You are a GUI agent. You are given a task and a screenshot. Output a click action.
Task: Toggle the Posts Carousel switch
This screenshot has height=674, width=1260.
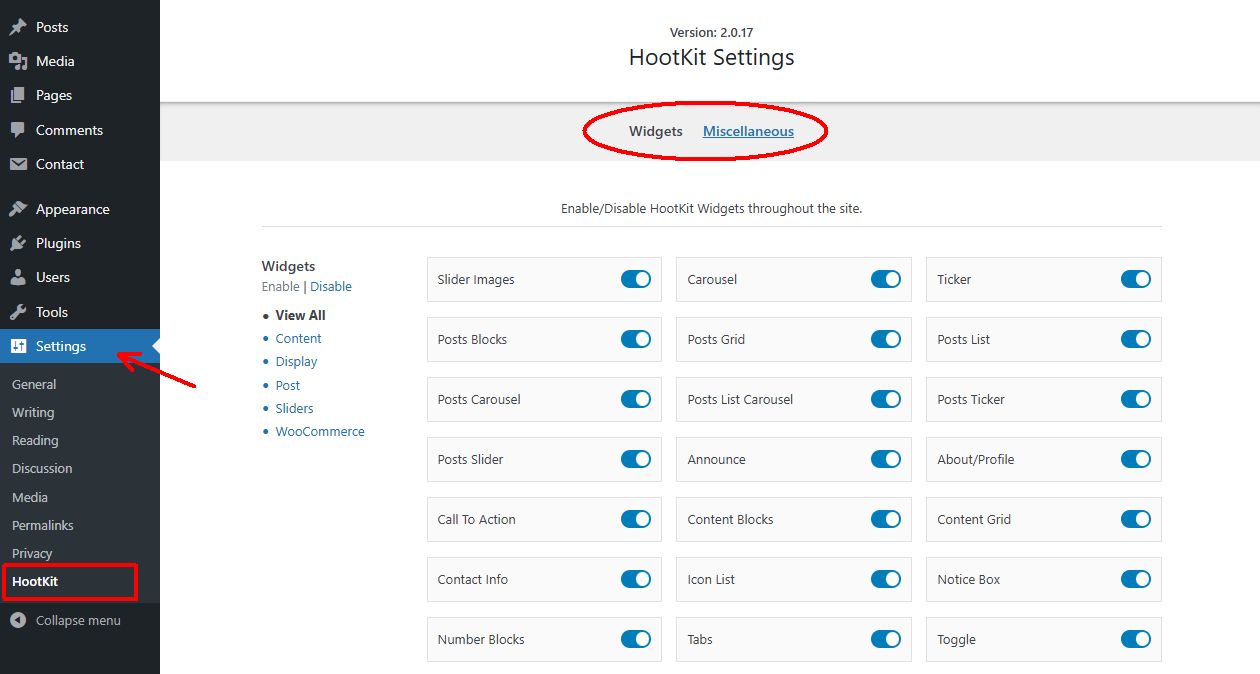[x=636, y=399]
